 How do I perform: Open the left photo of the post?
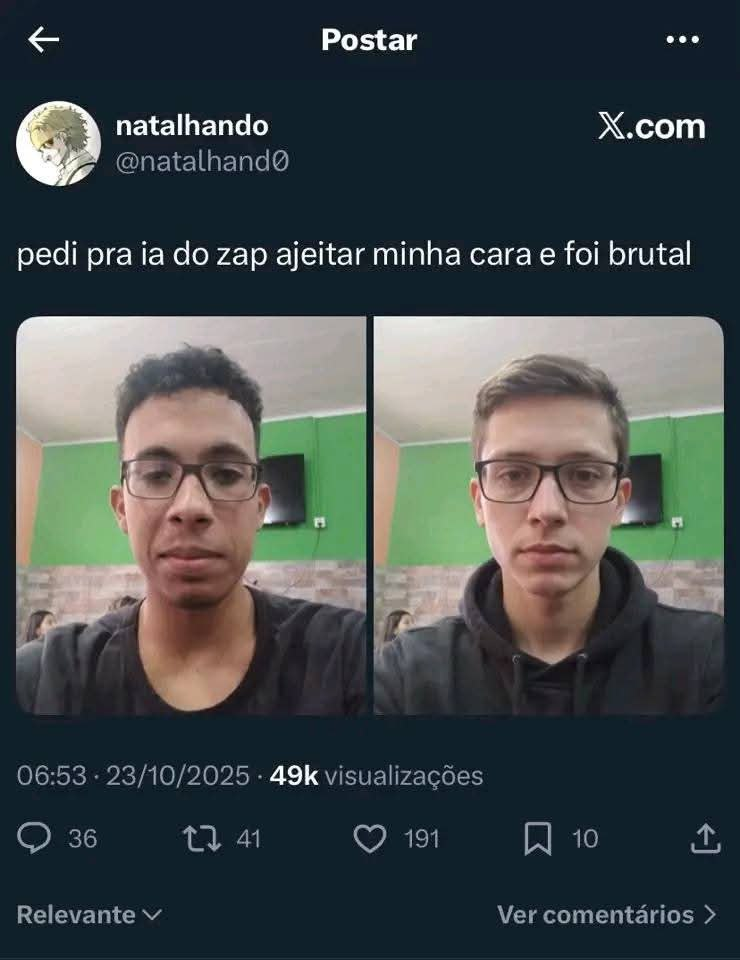pyautogui.click(x=191, y=516)
